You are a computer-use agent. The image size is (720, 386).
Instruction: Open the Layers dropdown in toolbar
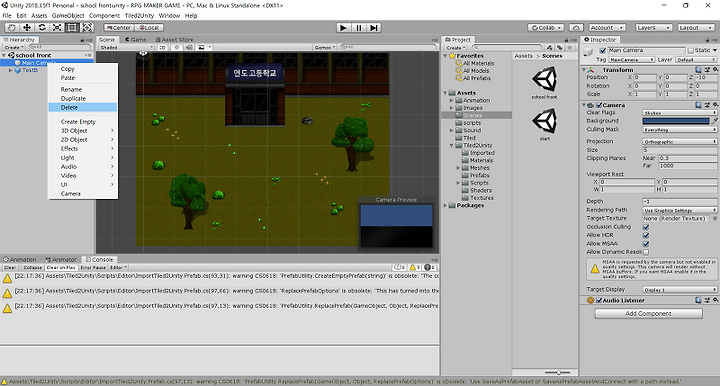654,28
